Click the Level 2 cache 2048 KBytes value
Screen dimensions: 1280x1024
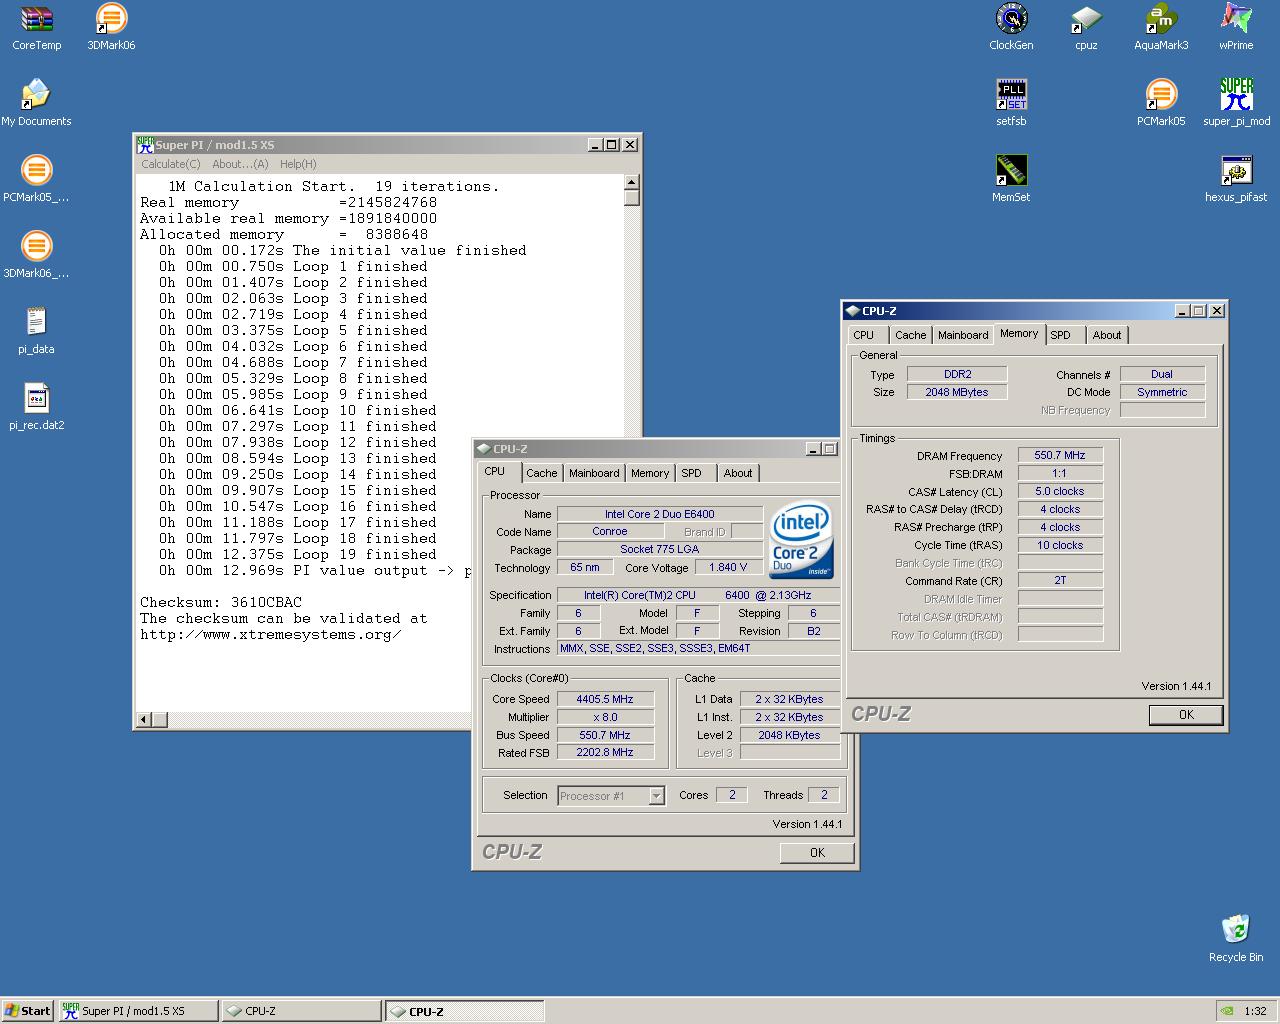[x=790, y=735]
